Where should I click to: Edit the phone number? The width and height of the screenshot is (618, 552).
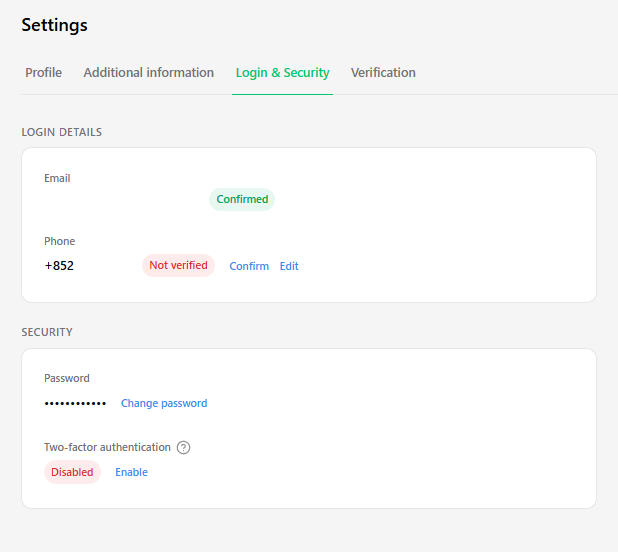(x=289, y=266)
